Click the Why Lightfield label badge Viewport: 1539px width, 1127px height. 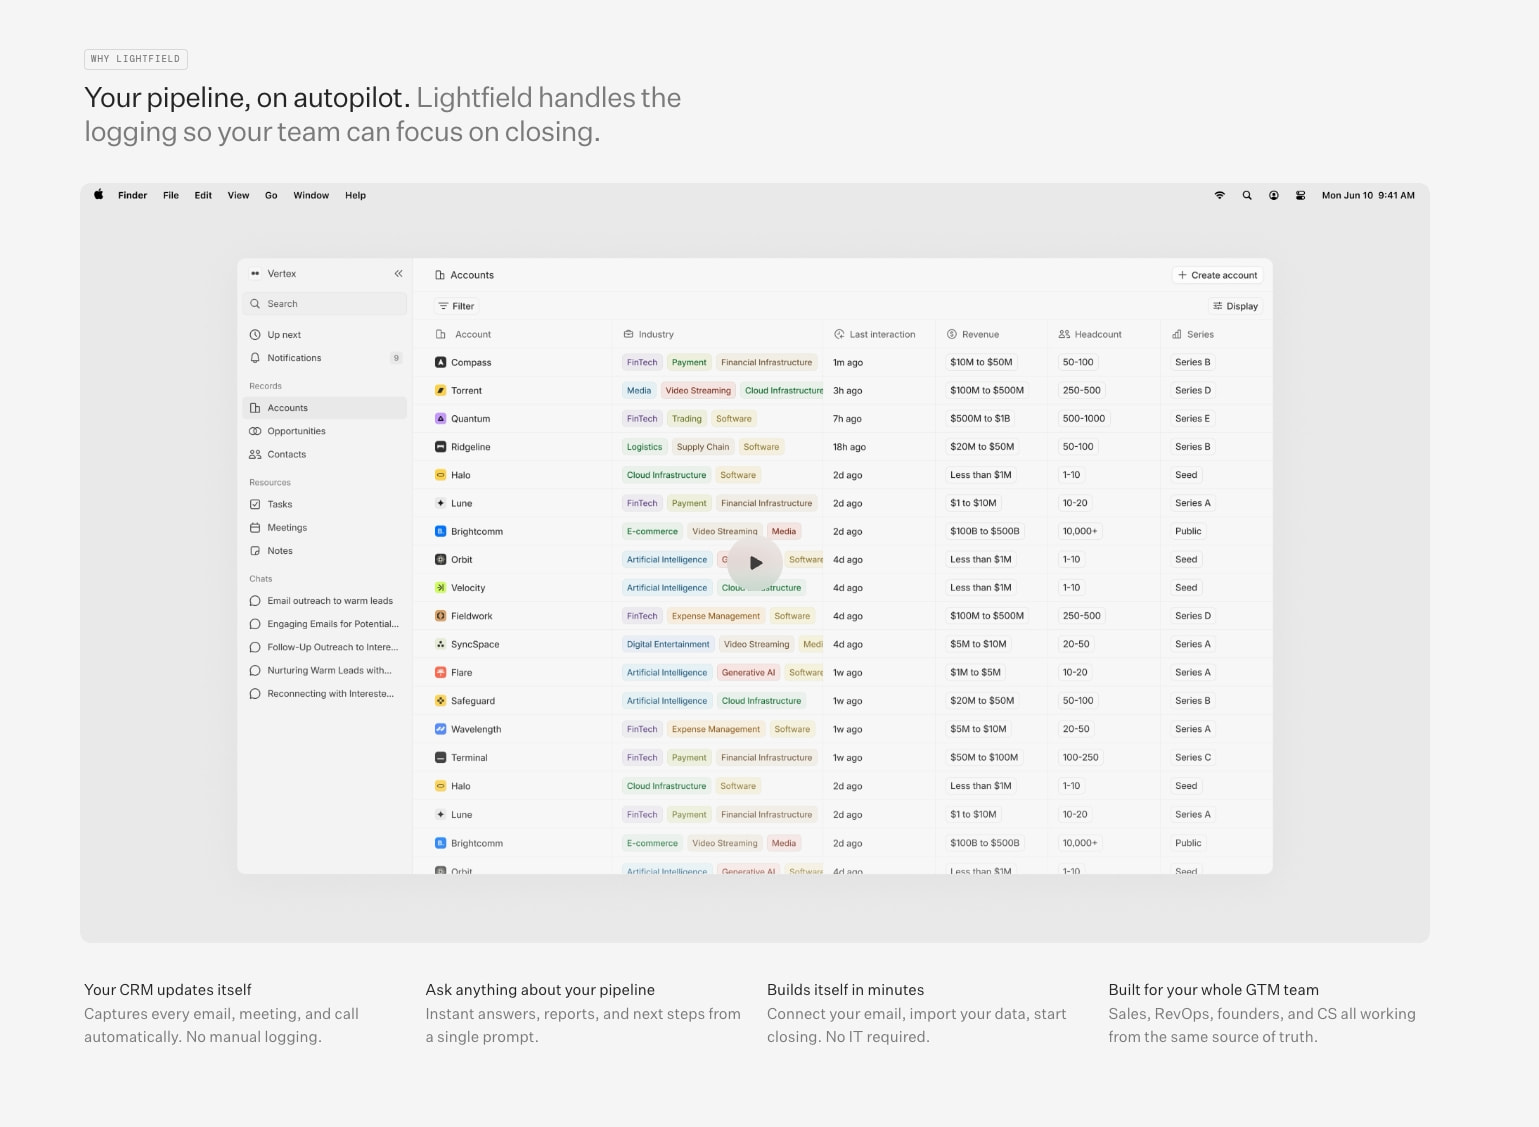click(136, 59)
